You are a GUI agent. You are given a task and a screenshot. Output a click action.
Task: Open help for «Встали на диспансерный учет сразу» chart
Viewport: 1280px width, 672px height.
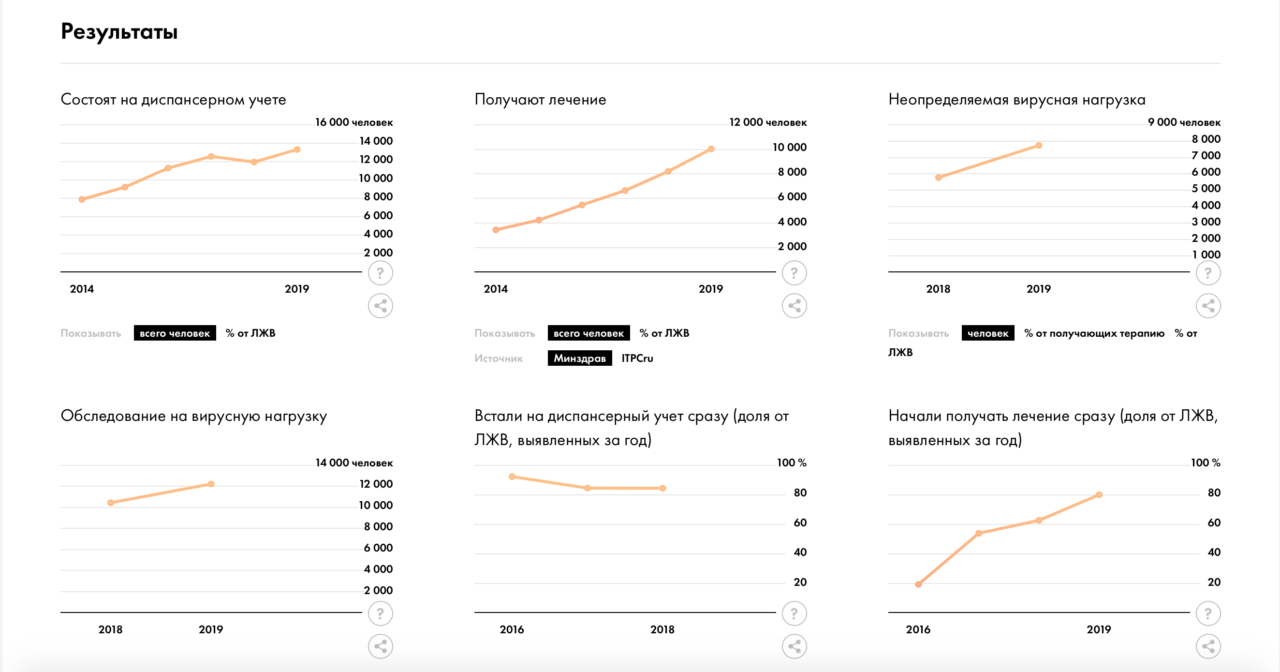tap(794, 614)
